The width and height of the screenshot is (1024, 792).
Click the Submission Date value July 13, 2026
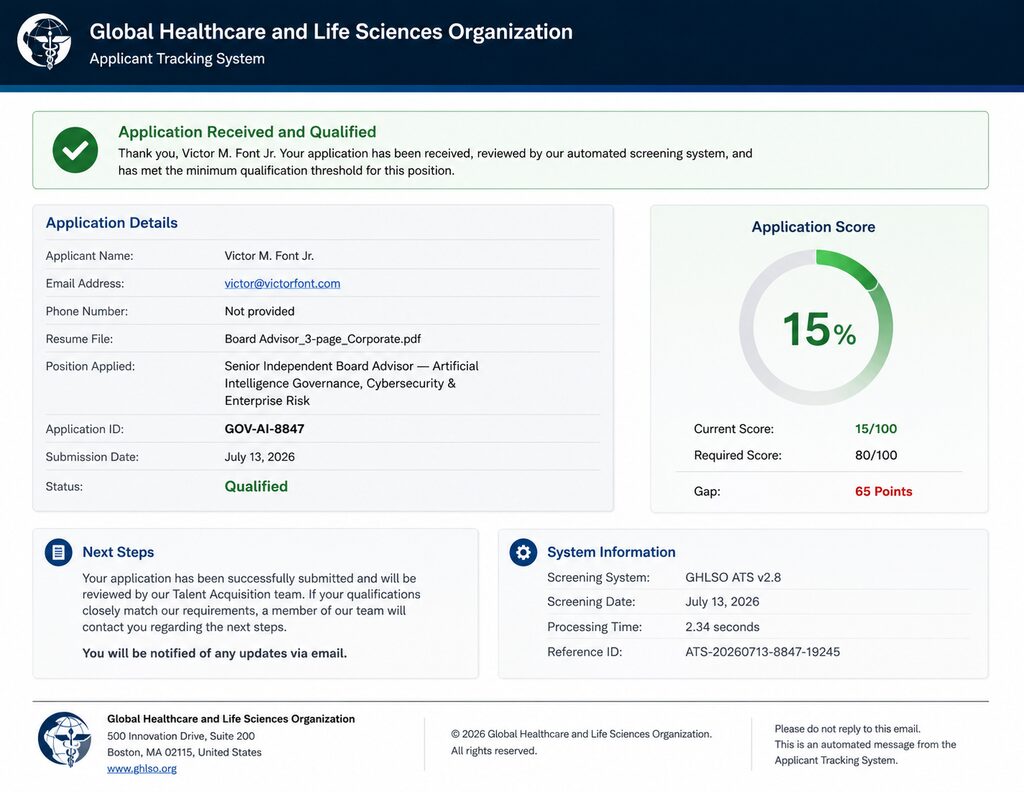click(x=259, y=457)
